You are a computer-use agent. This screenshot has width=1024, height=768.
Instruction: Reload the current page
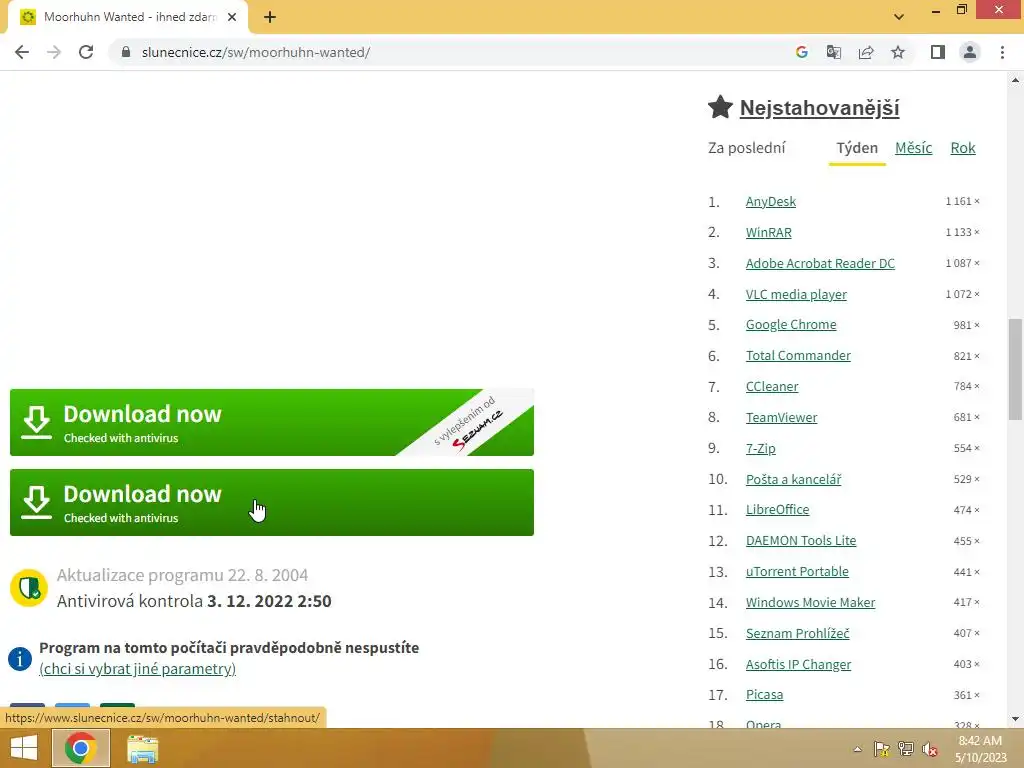86,52
